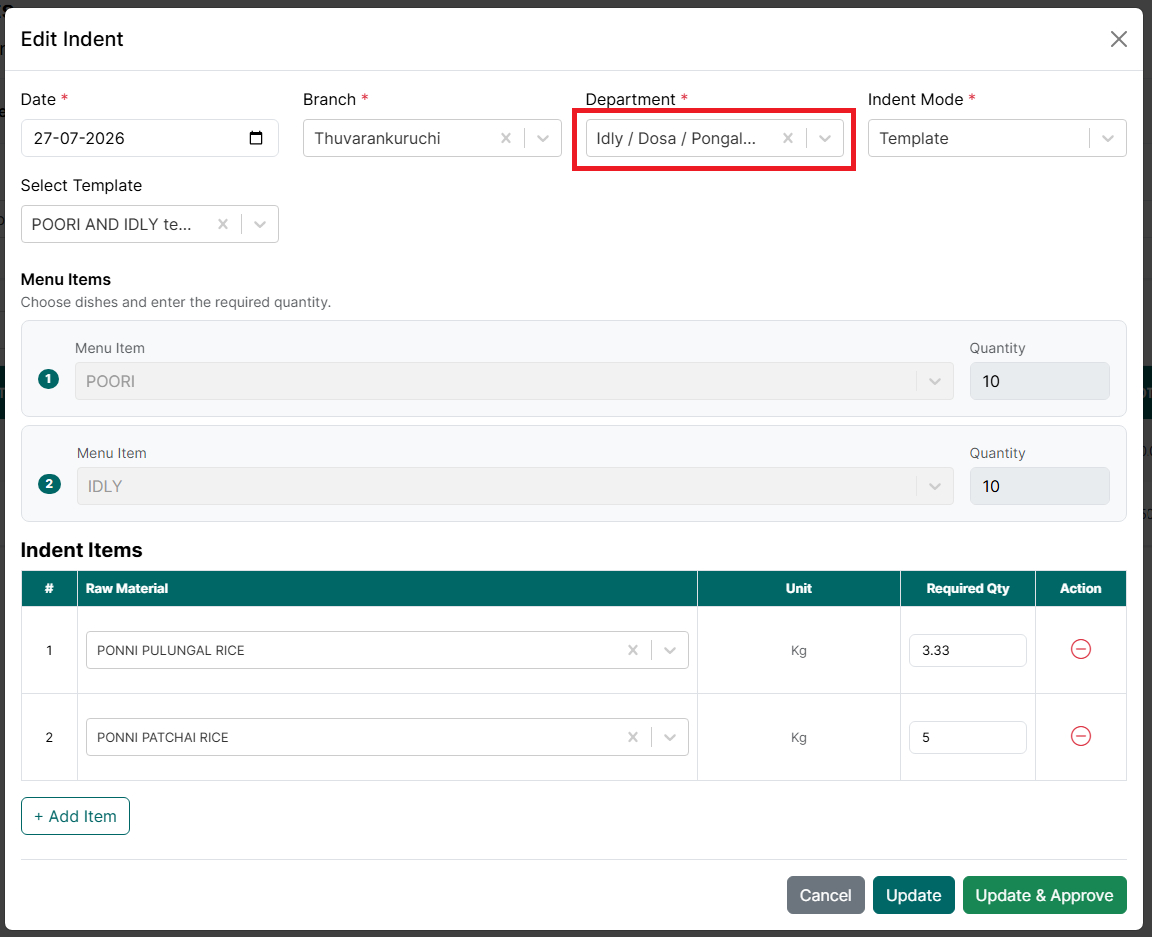Image resolution: width=1152 pixels, height=937 pixels.
Task: Open the IDLY menu item dropdown
Action: (935, 487)
